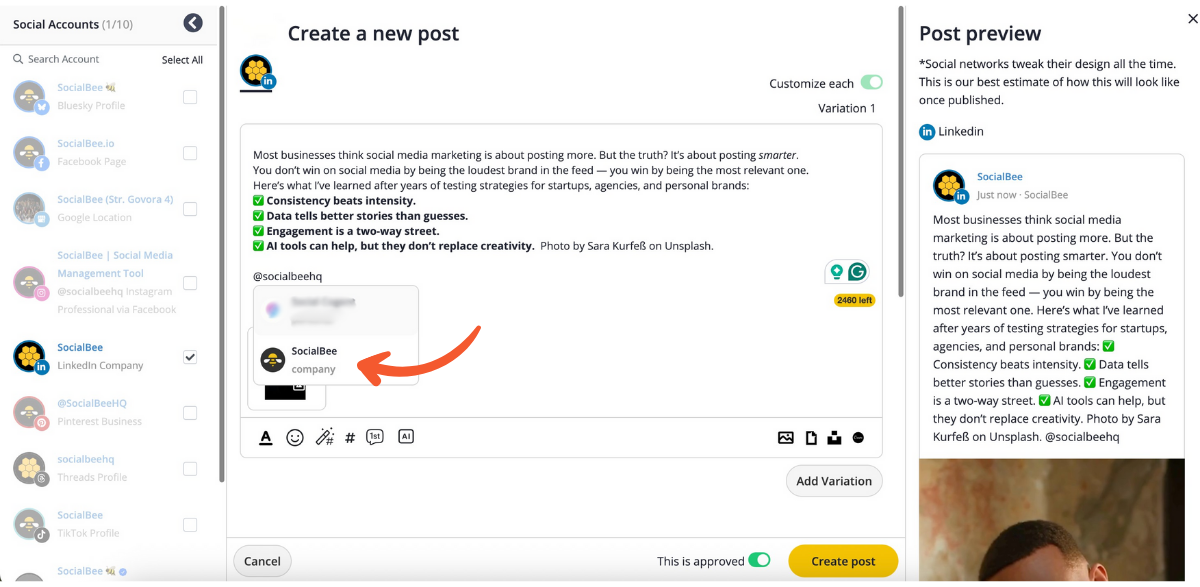Open the emoji picker
This screenshot has height=587, width=1200.
tap(295, 438)
